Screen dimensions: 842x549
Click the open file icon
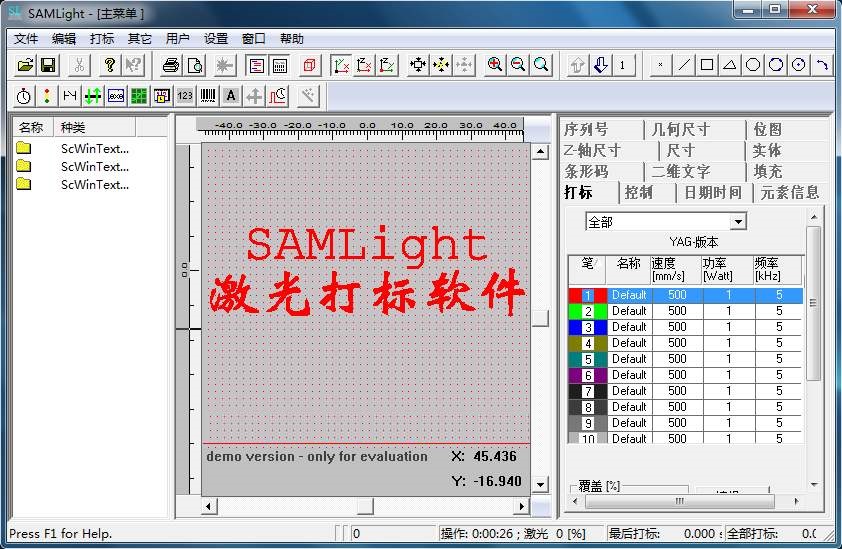(x=25, y=65)
